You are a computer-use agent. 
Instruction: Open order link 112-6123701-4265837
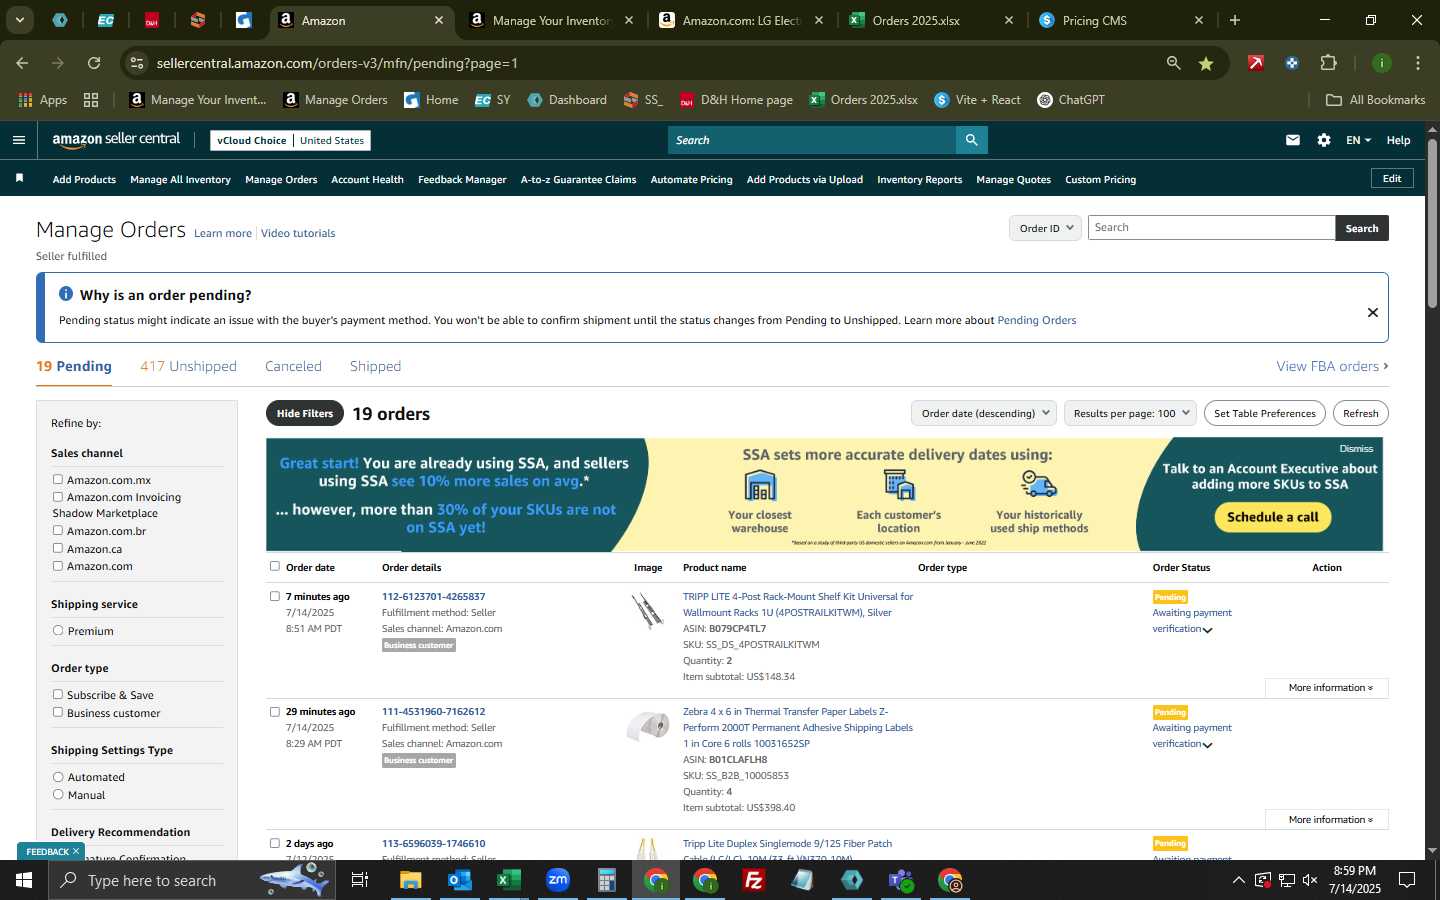(x=433, y=596)
